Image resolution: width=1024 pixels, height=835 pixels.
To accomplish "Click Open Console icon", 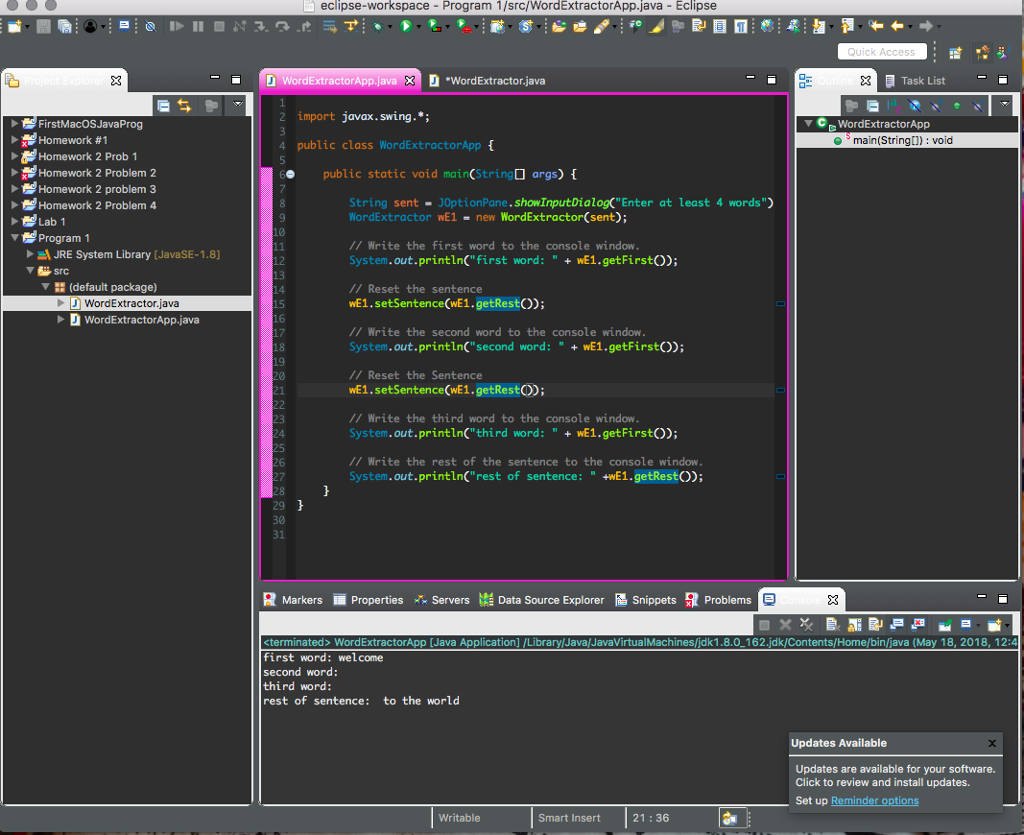I will (995, 625).
